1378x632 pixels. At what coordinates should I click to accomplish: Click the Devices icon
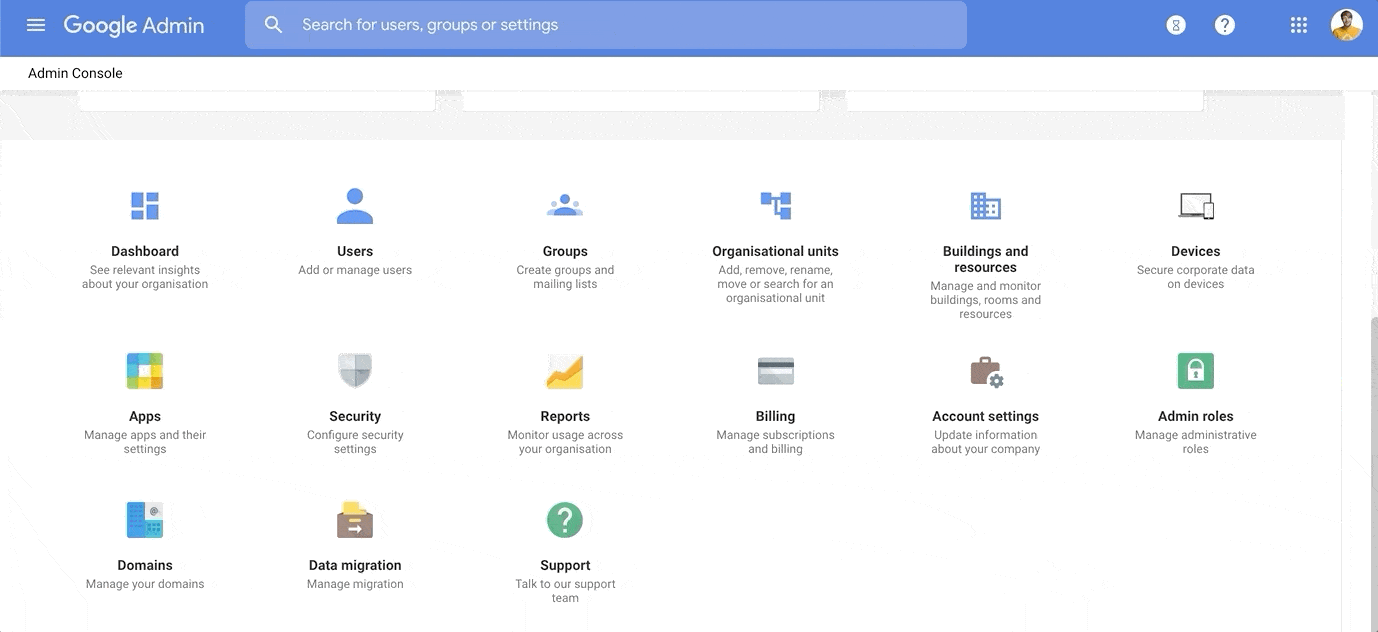[x=1195, y=206]
